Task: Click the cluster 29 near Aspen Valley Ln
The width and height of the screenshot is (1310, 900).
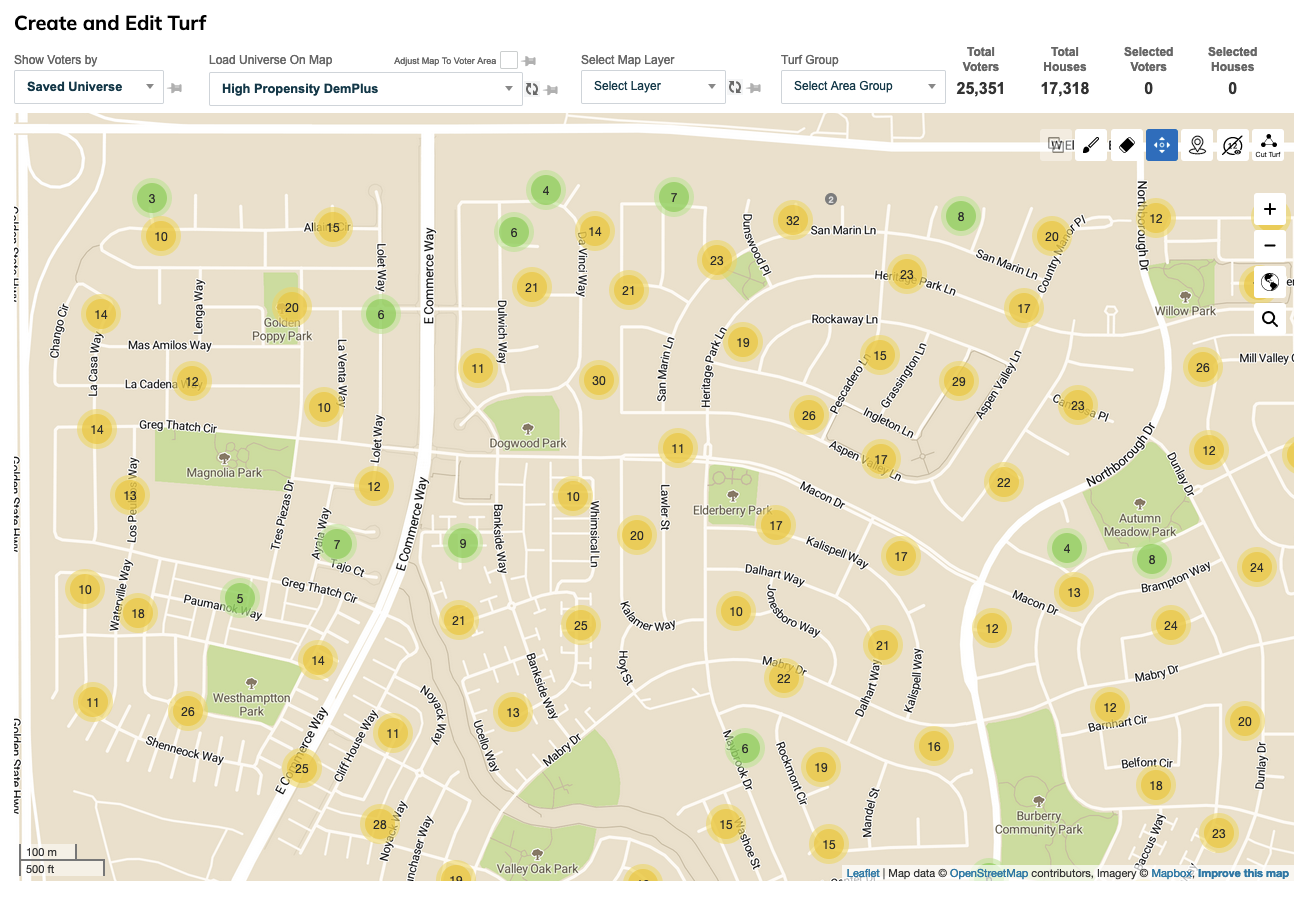Action: coord(959,381)
